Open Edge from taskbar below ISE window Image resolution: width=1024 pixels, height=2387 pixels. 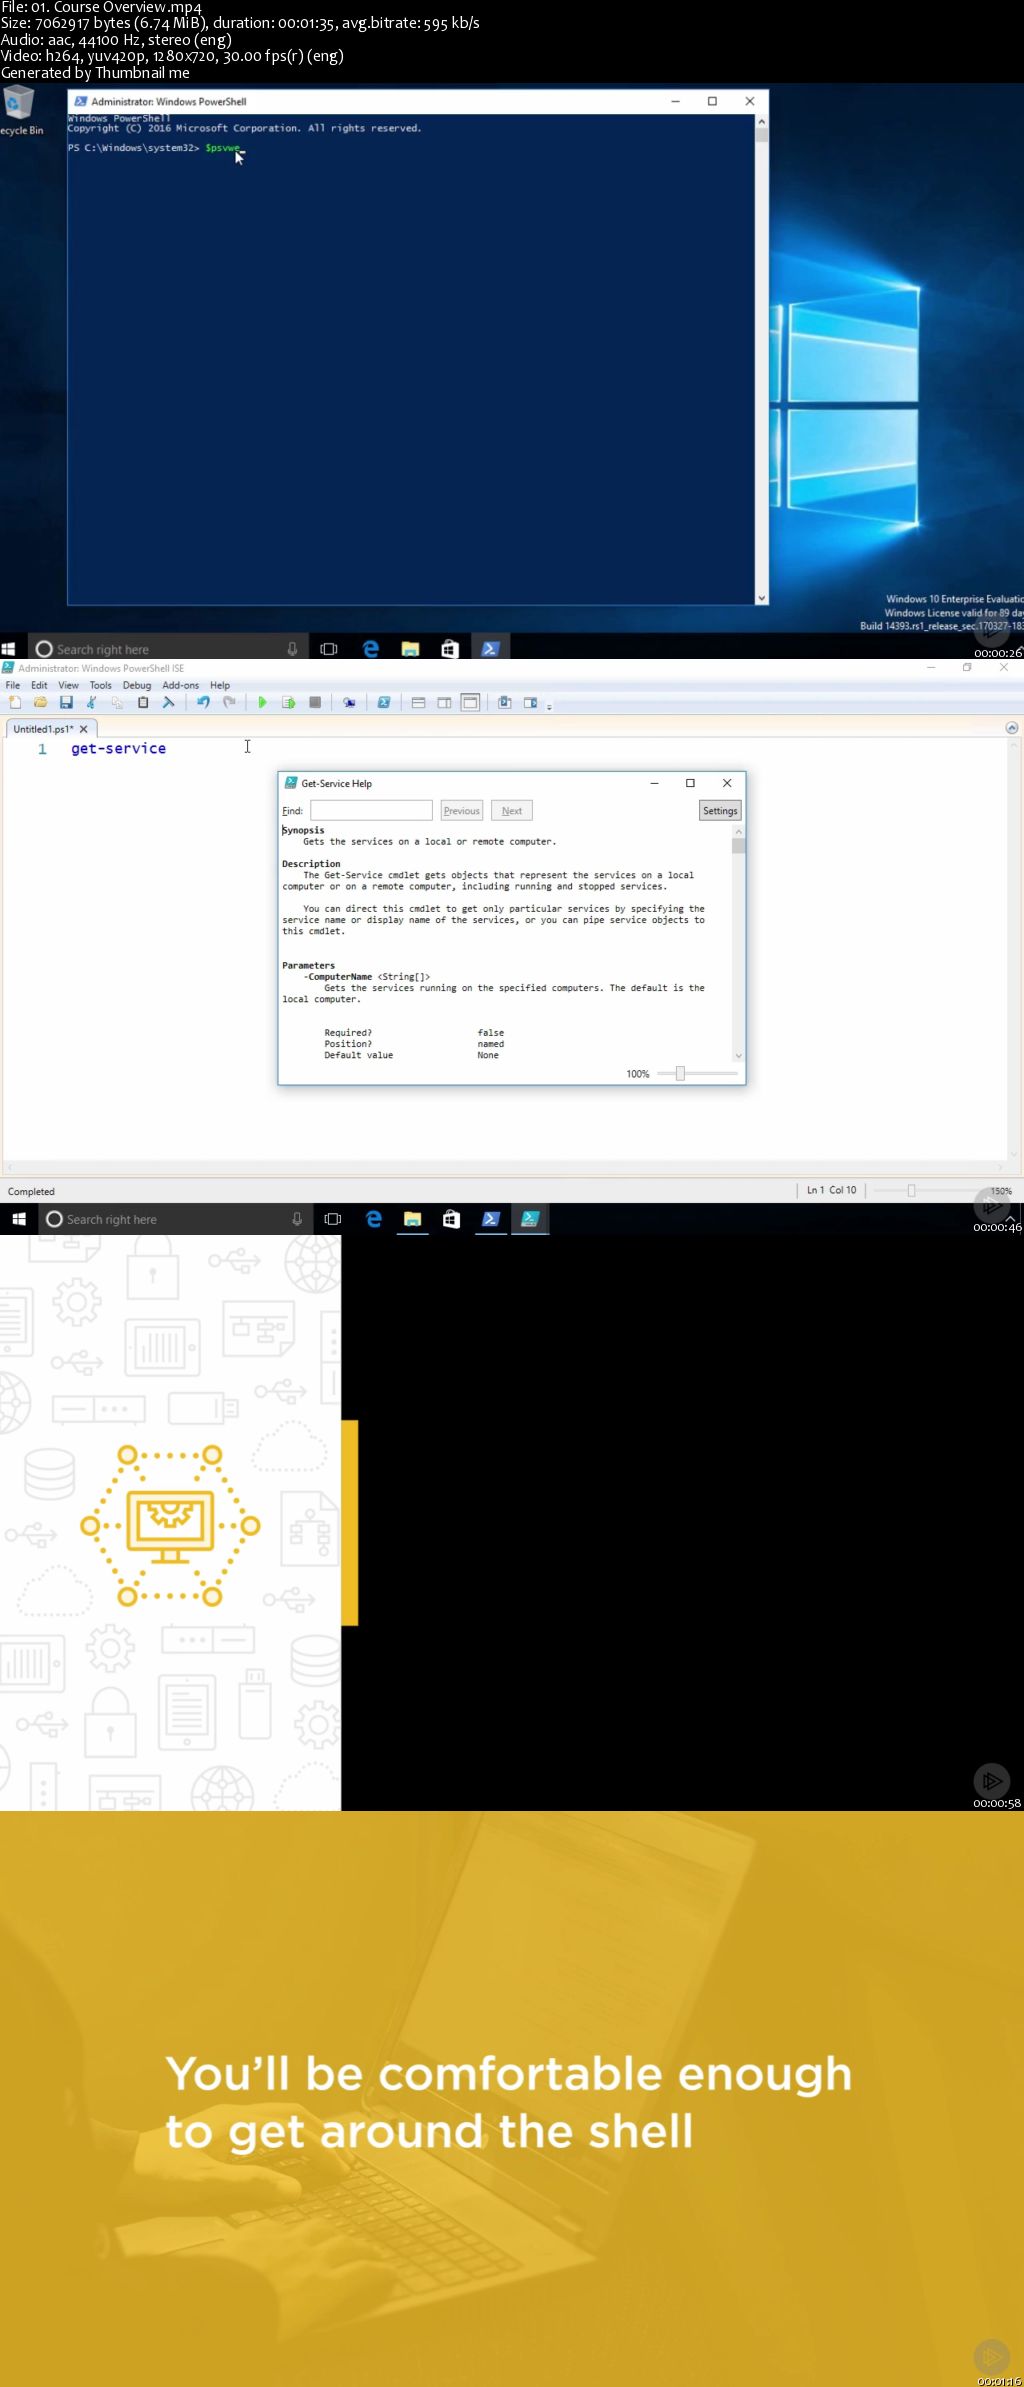(374, 1219)
